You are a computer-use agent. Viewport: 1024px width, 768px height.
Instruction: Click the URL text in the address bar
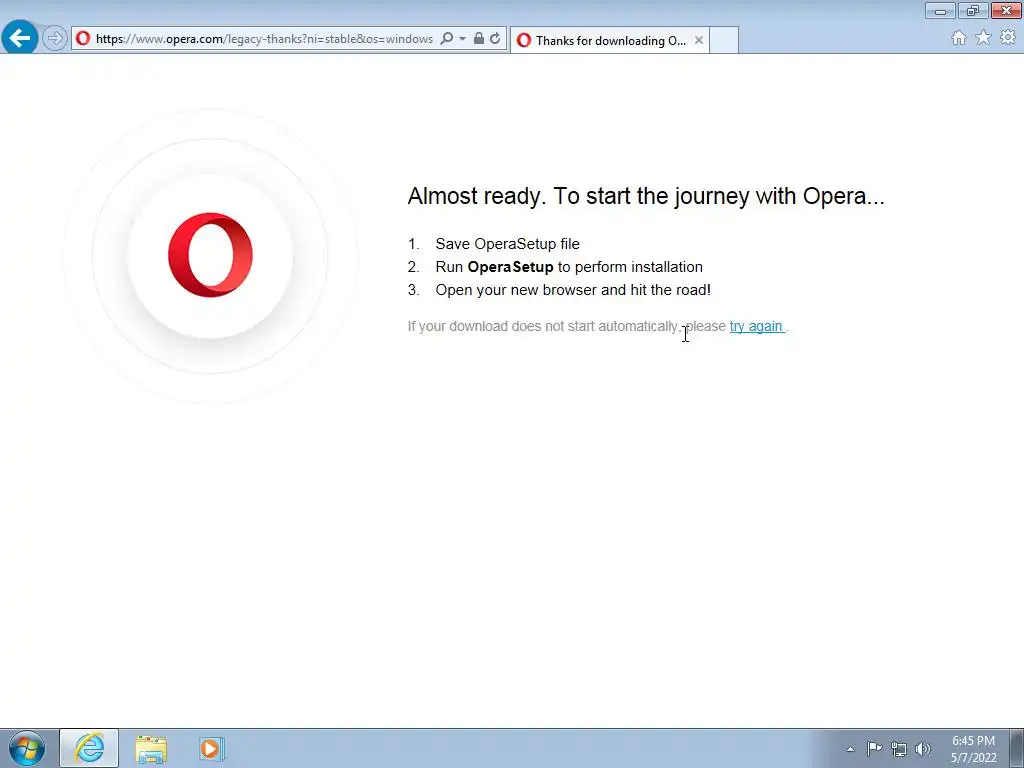tap(264, 39)
